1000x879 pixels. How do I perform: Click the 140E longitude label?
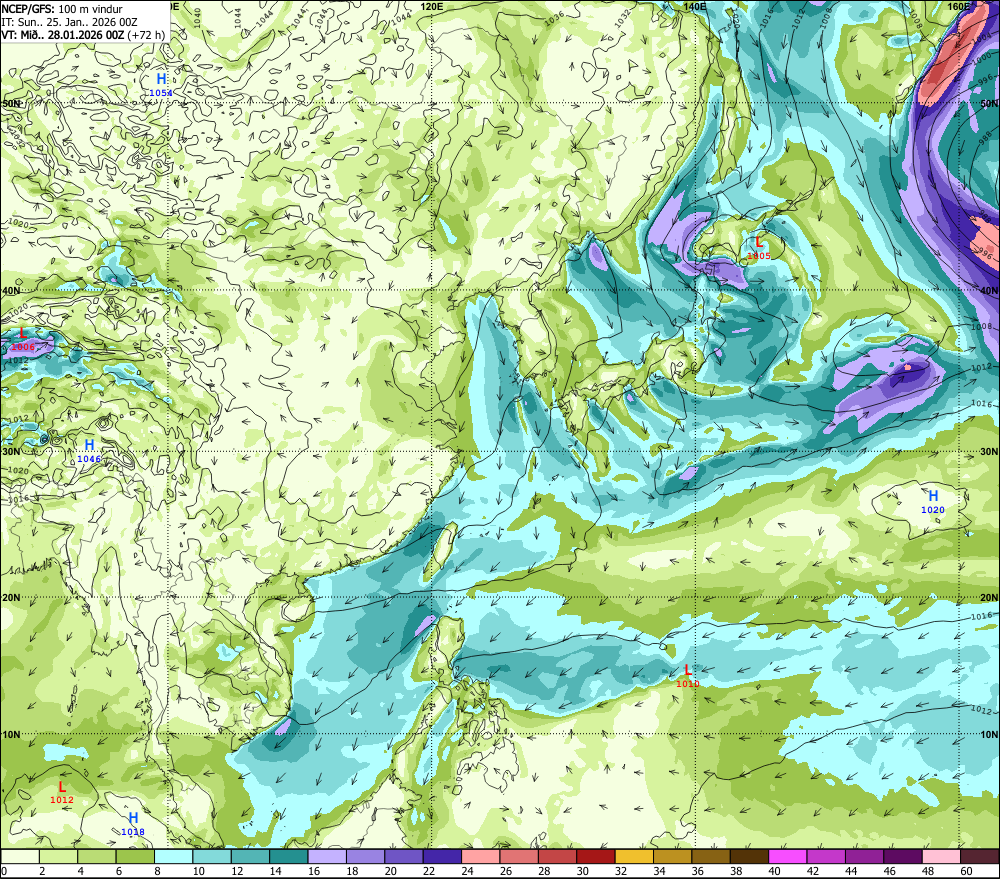(695, 6)
